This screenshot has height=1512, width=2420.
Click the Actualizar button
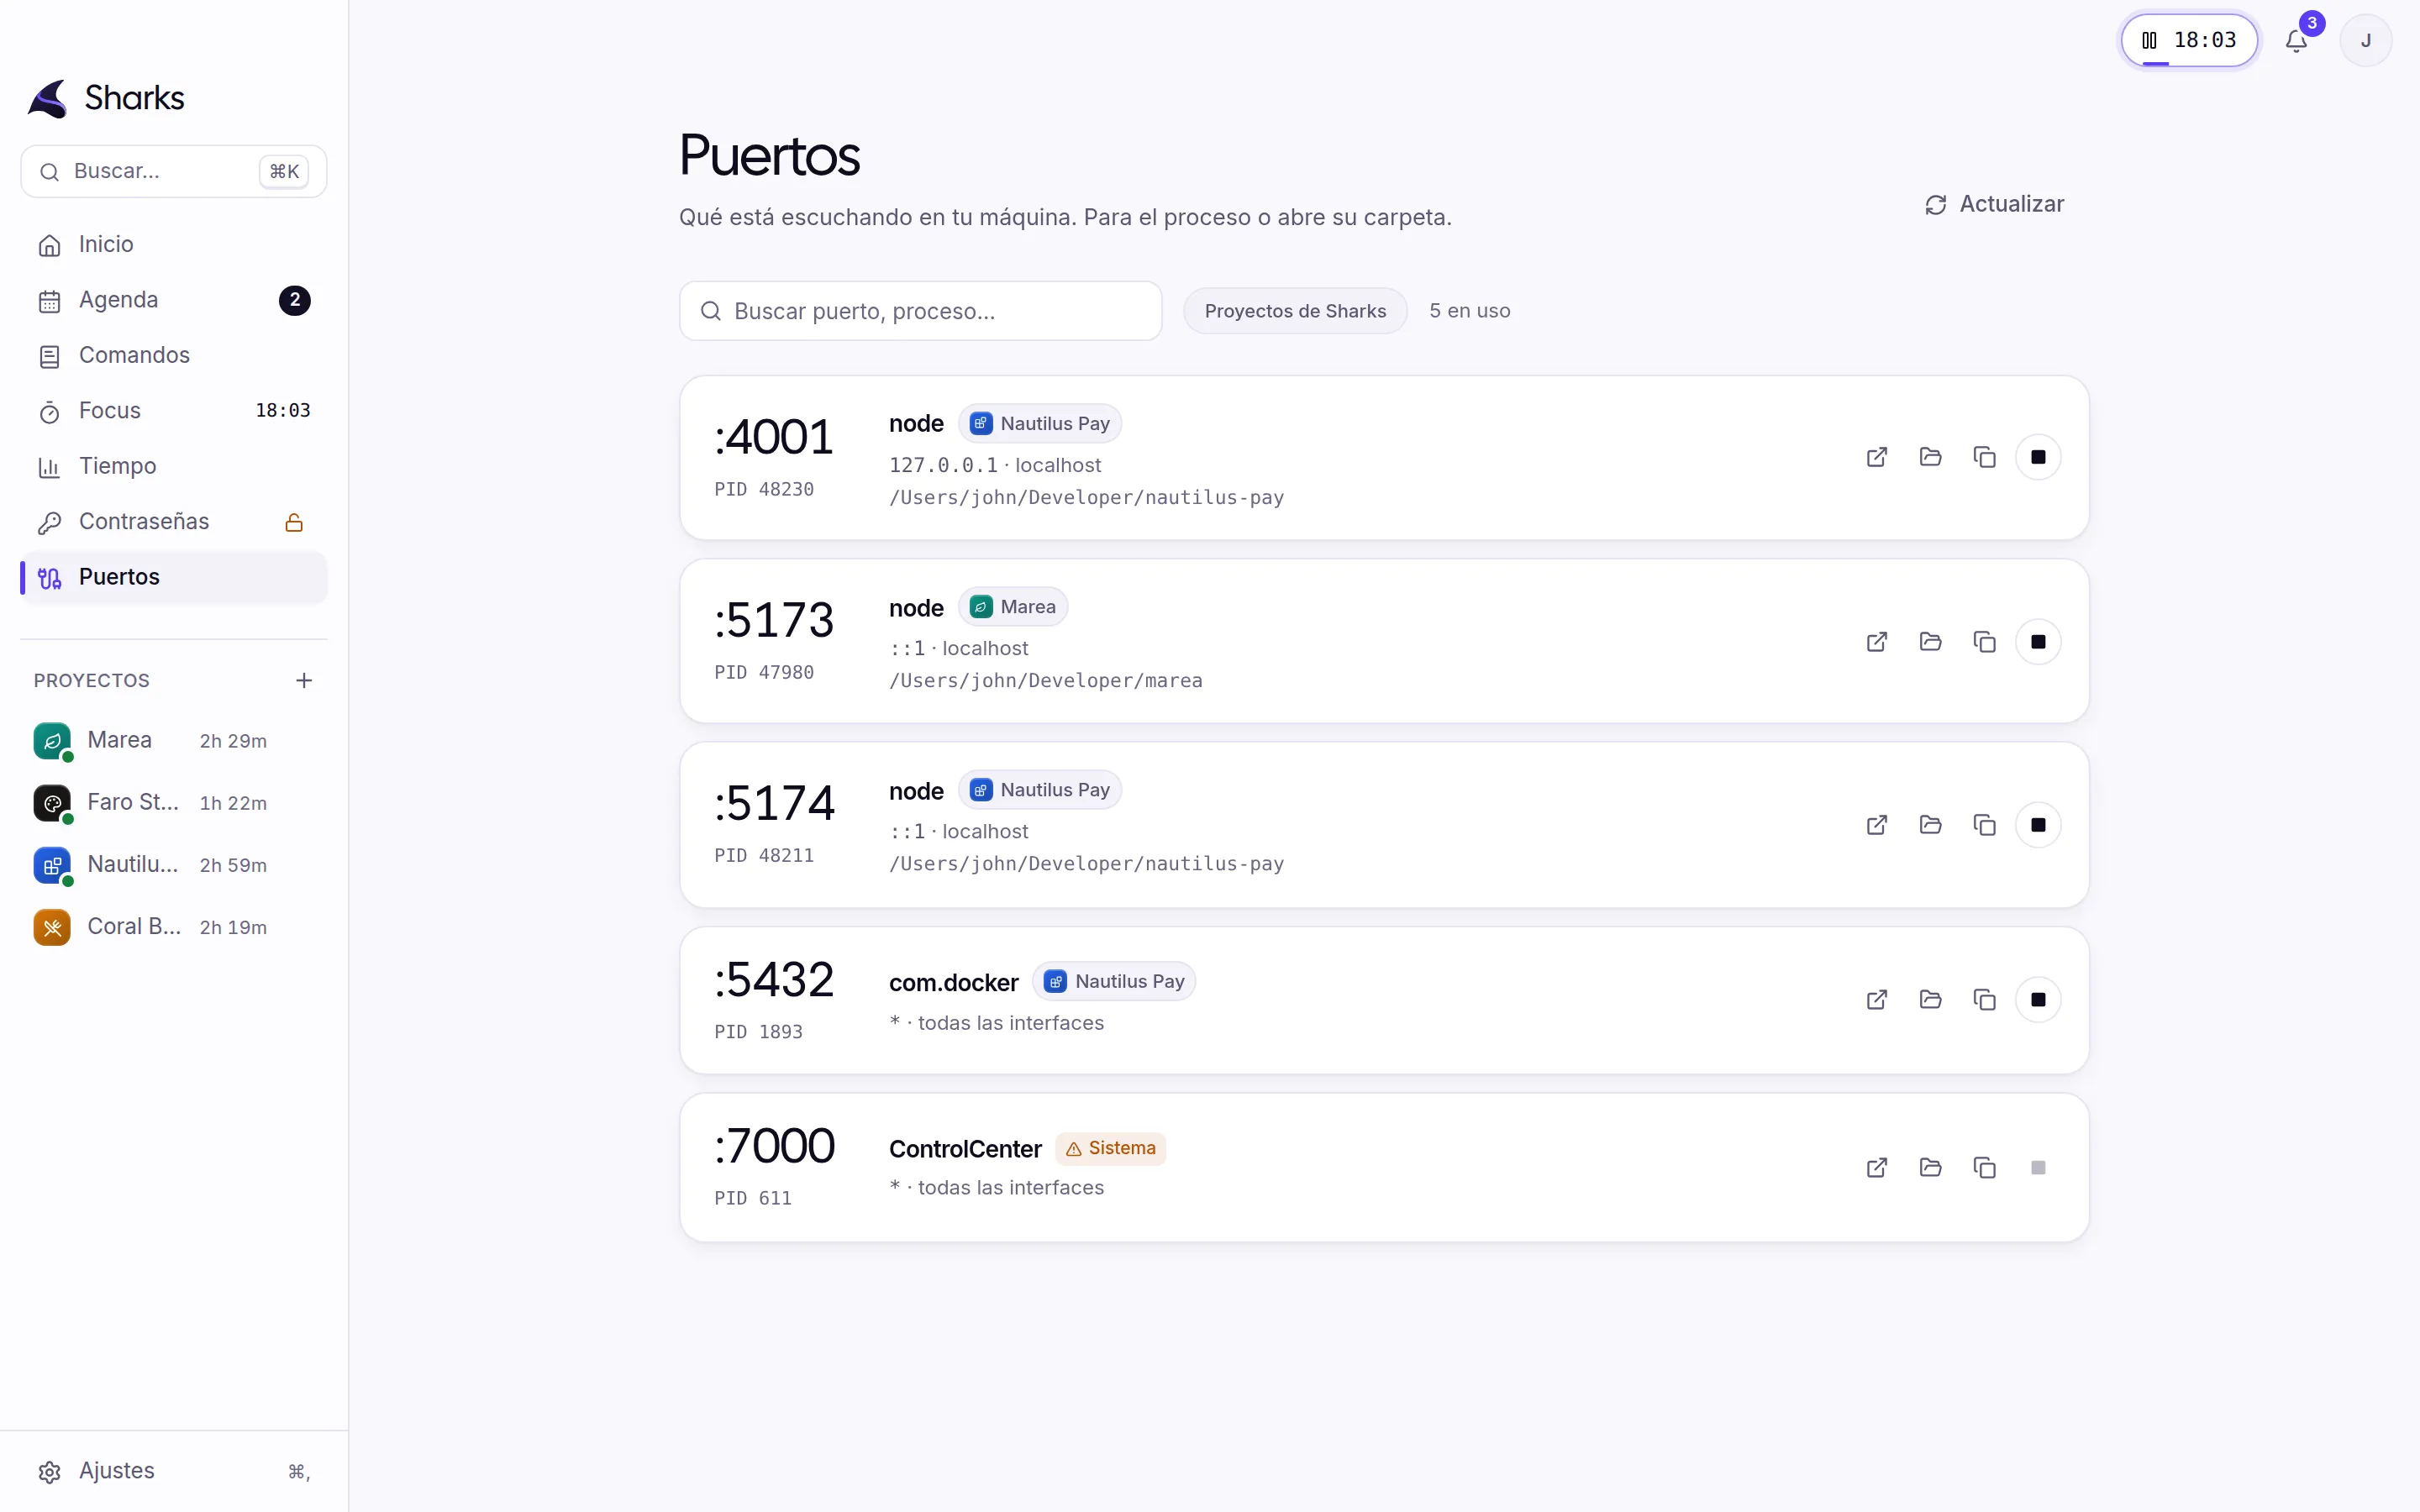click(x=1994, y=204)
